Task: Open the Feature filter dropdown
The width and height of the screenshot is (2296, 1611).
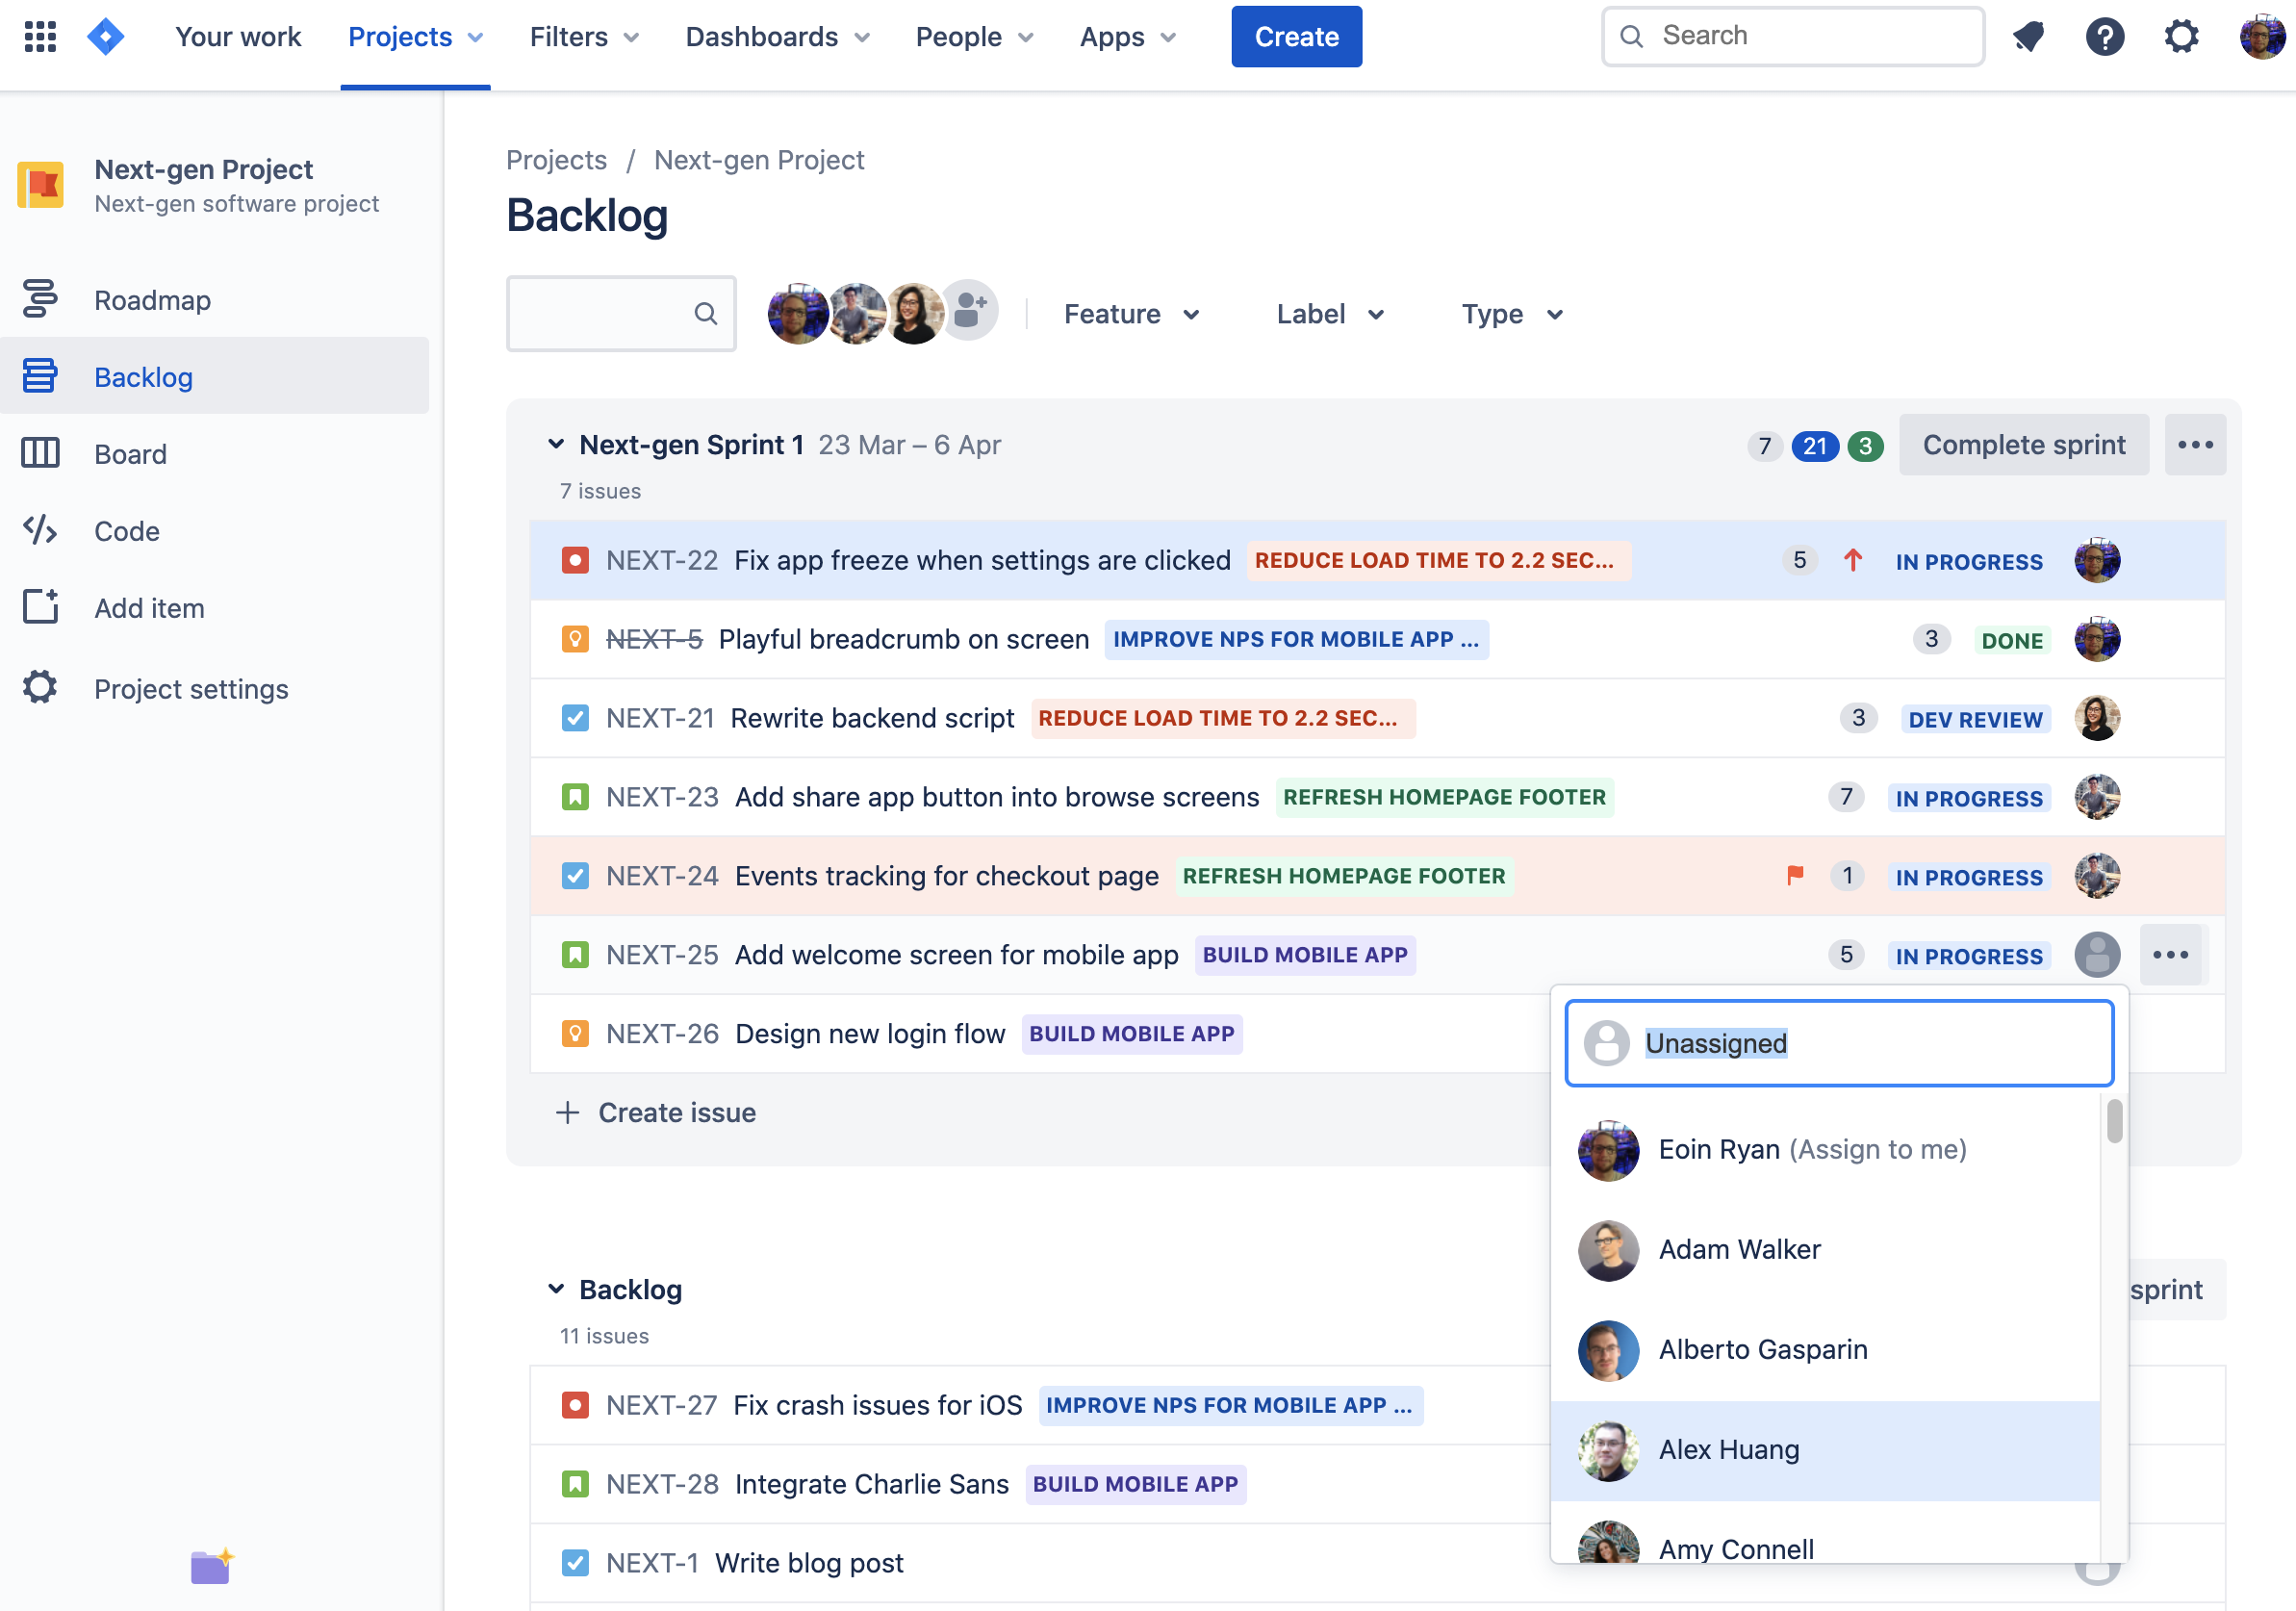Action: click(x=1131, y=314)
